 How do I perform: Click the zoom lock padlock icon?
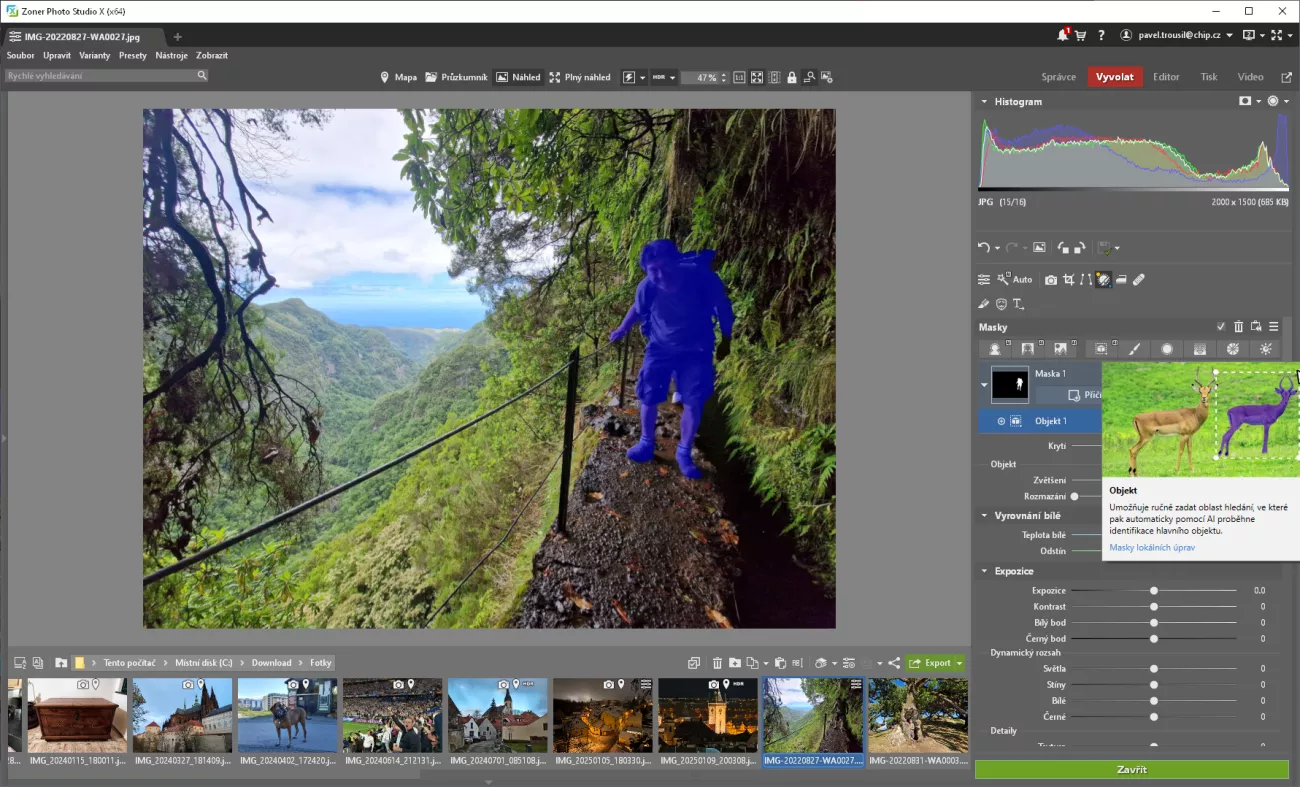(791, 77)
